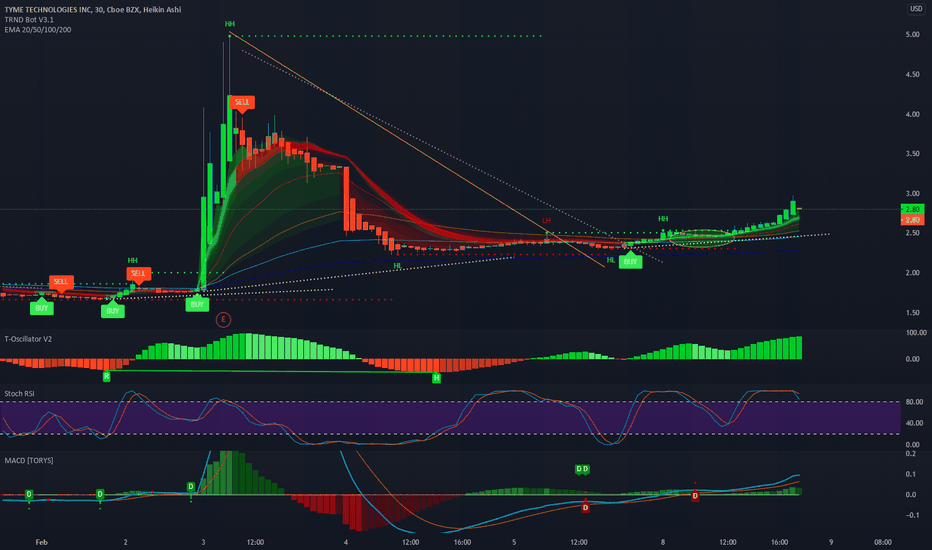This screenshot has width=932, height=550.
Task: Open the USD currency selector
Action: 916,9
